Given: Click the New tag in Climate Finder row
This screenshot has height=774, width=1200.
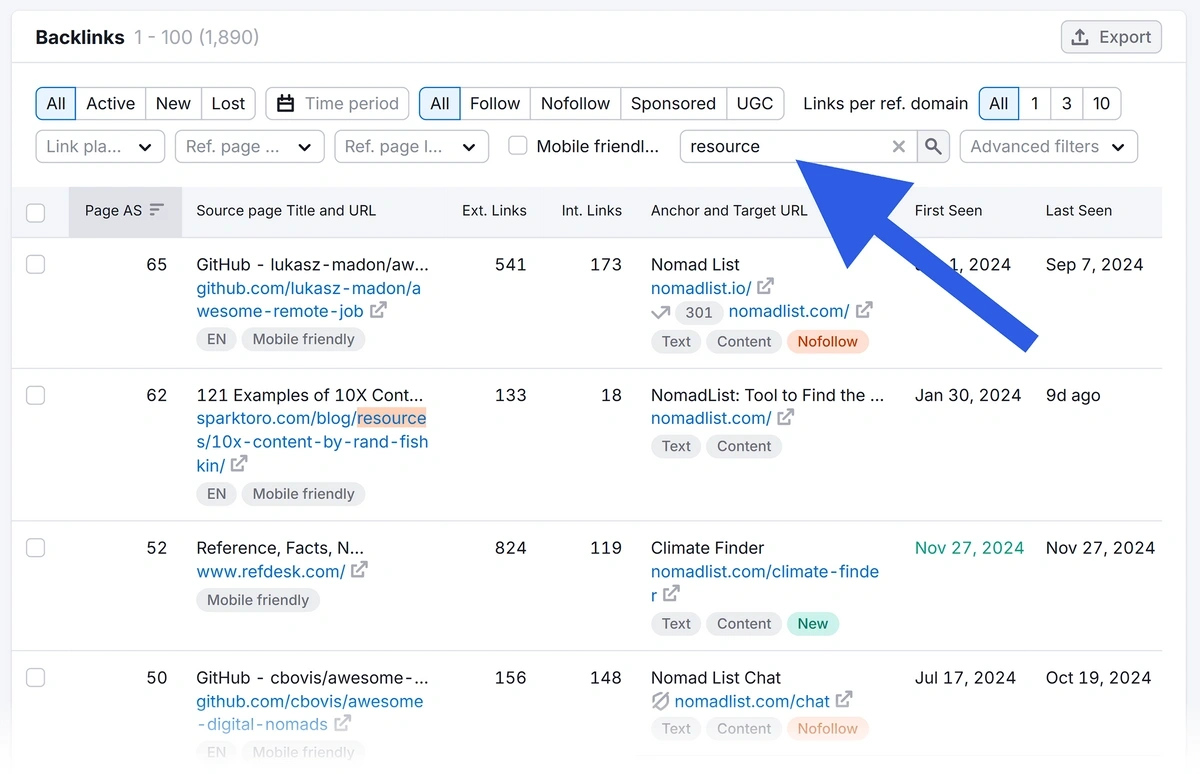Looking at the screenshot, I should coord(813,623).
